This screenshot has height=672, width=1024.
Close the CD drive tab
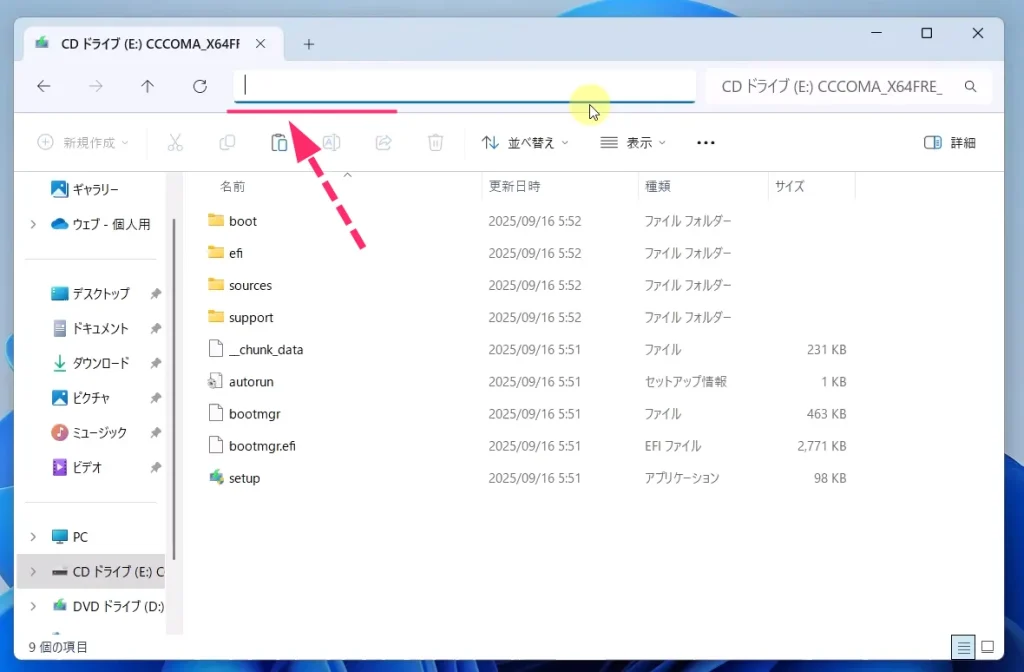pos(261,44)
